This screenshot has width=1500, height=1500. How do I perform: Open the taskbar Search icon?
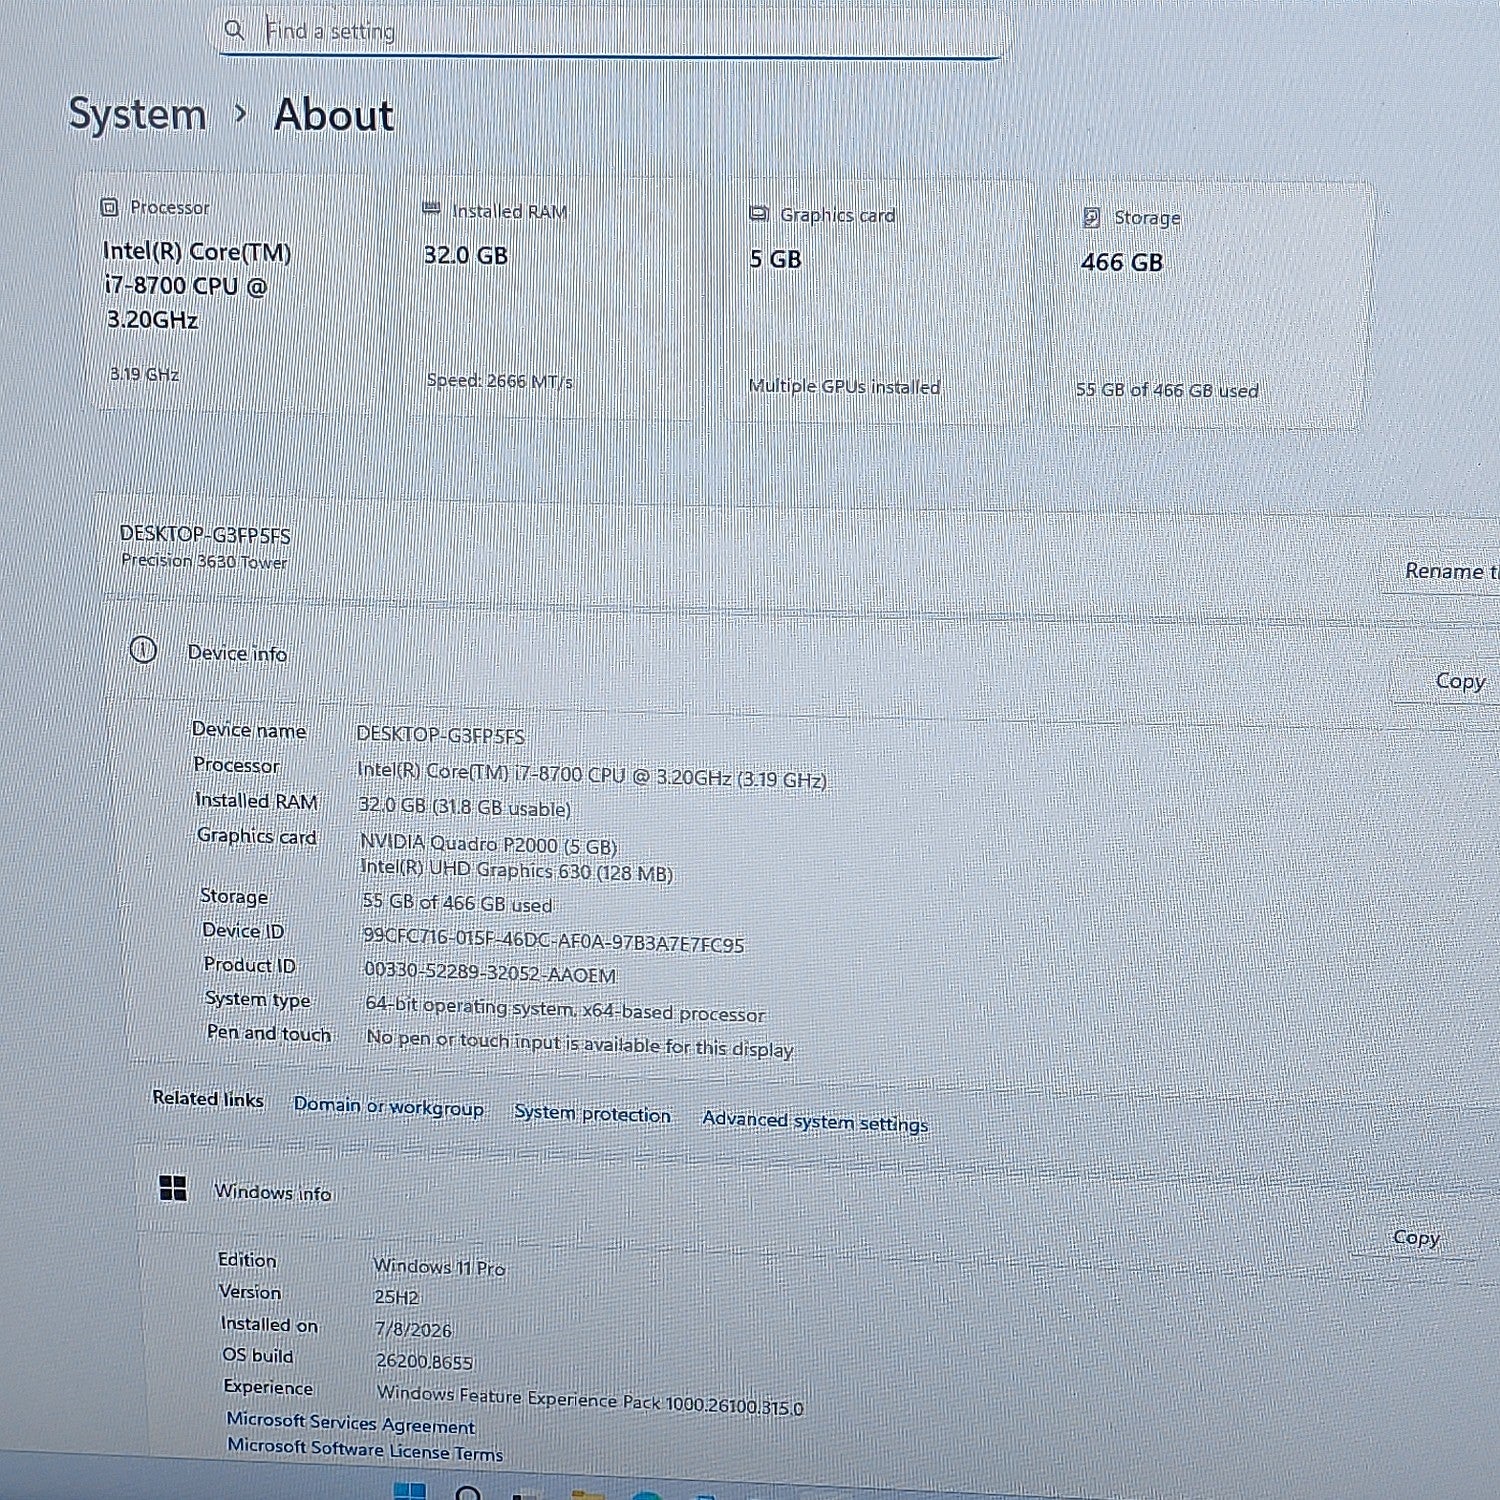coord(468,1493)
